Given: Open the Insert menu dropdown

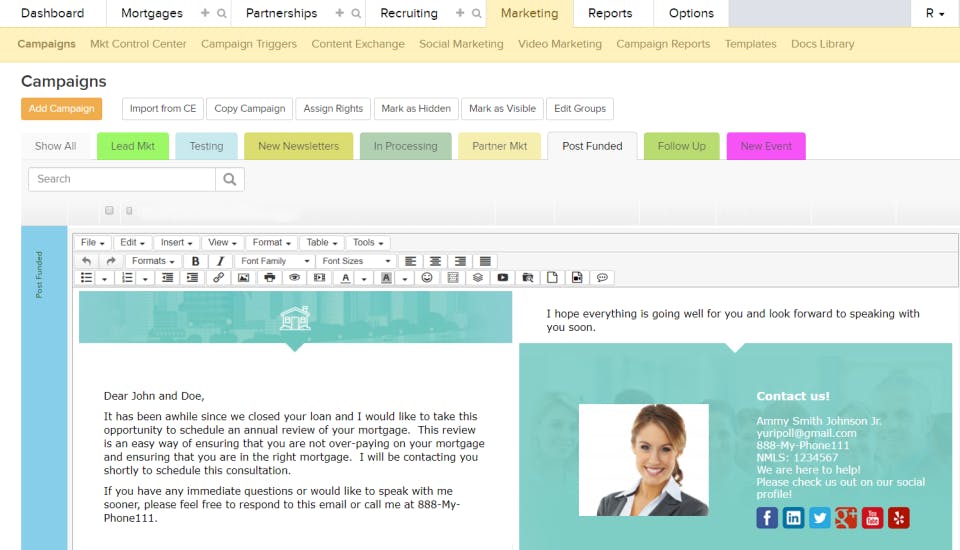Looking at the screenshot, I should 176,243.
